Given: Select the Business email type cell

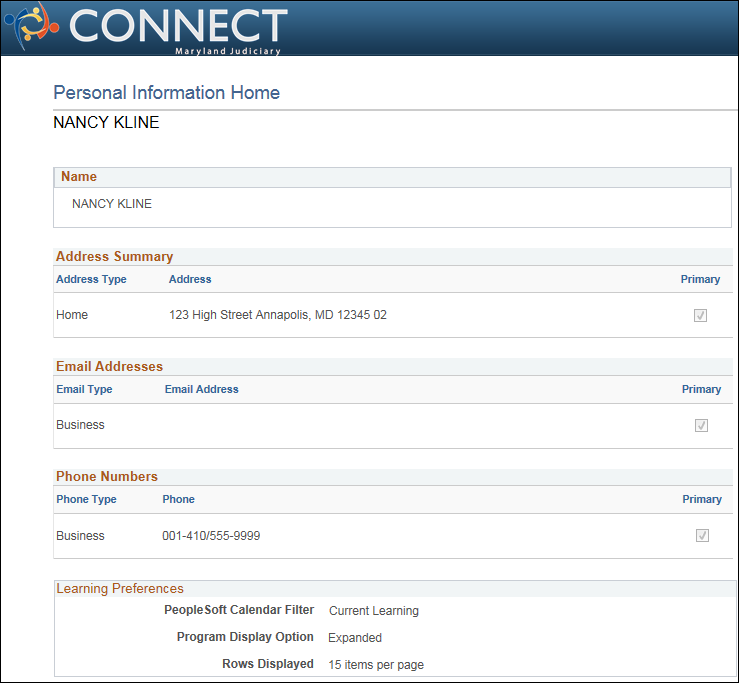Looking at the screenshot, I should coord(80,425).
